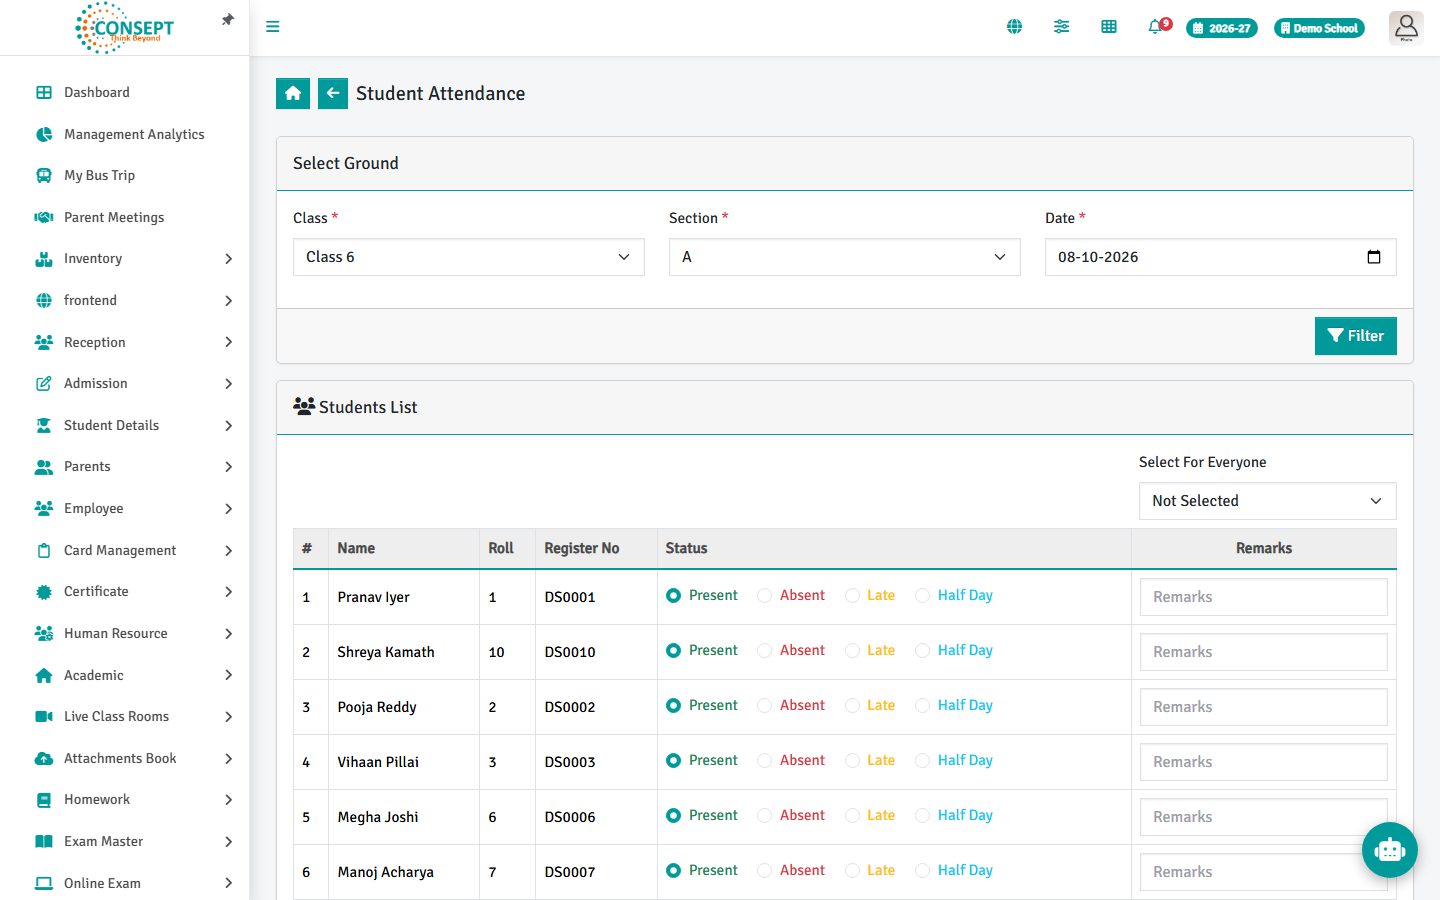Open the notifications bell

1156,27
